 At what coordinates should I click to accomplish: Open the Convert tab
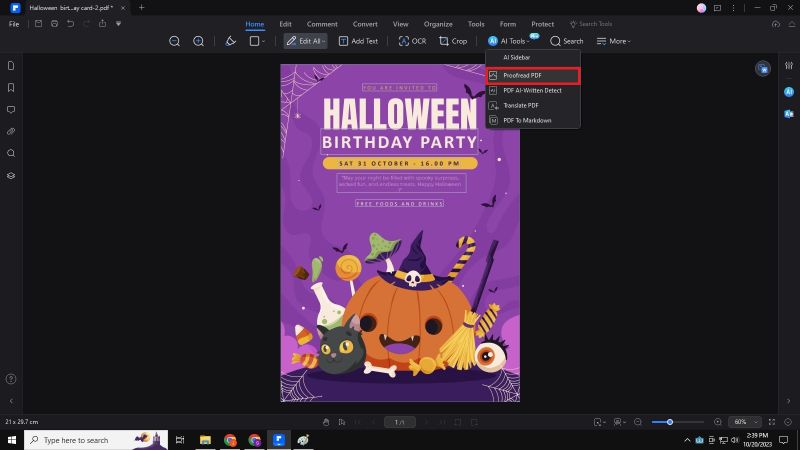coord(365,24)
